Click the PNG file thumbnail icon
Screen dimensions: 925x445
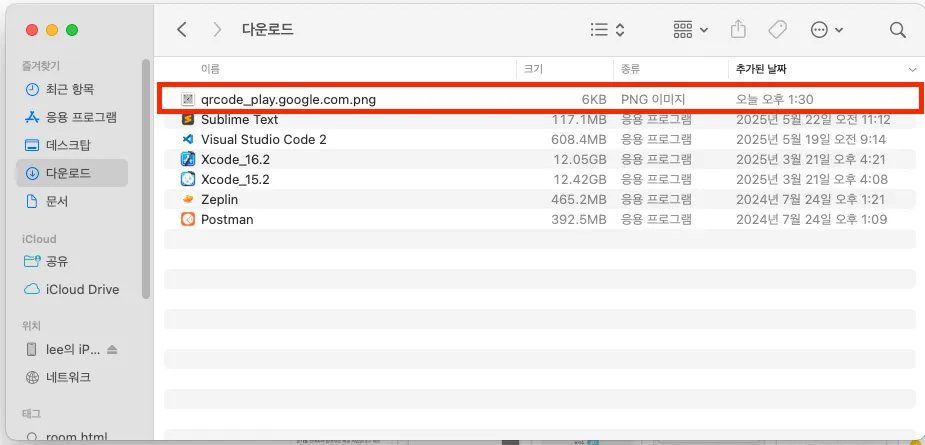click(188, 99)
